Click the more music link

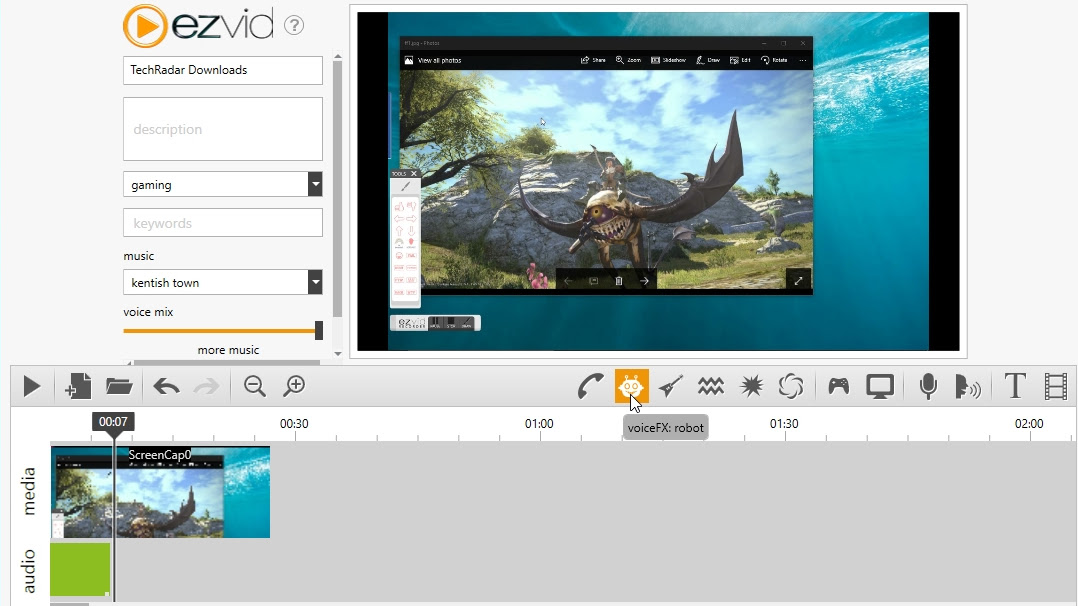pos(228,350)
